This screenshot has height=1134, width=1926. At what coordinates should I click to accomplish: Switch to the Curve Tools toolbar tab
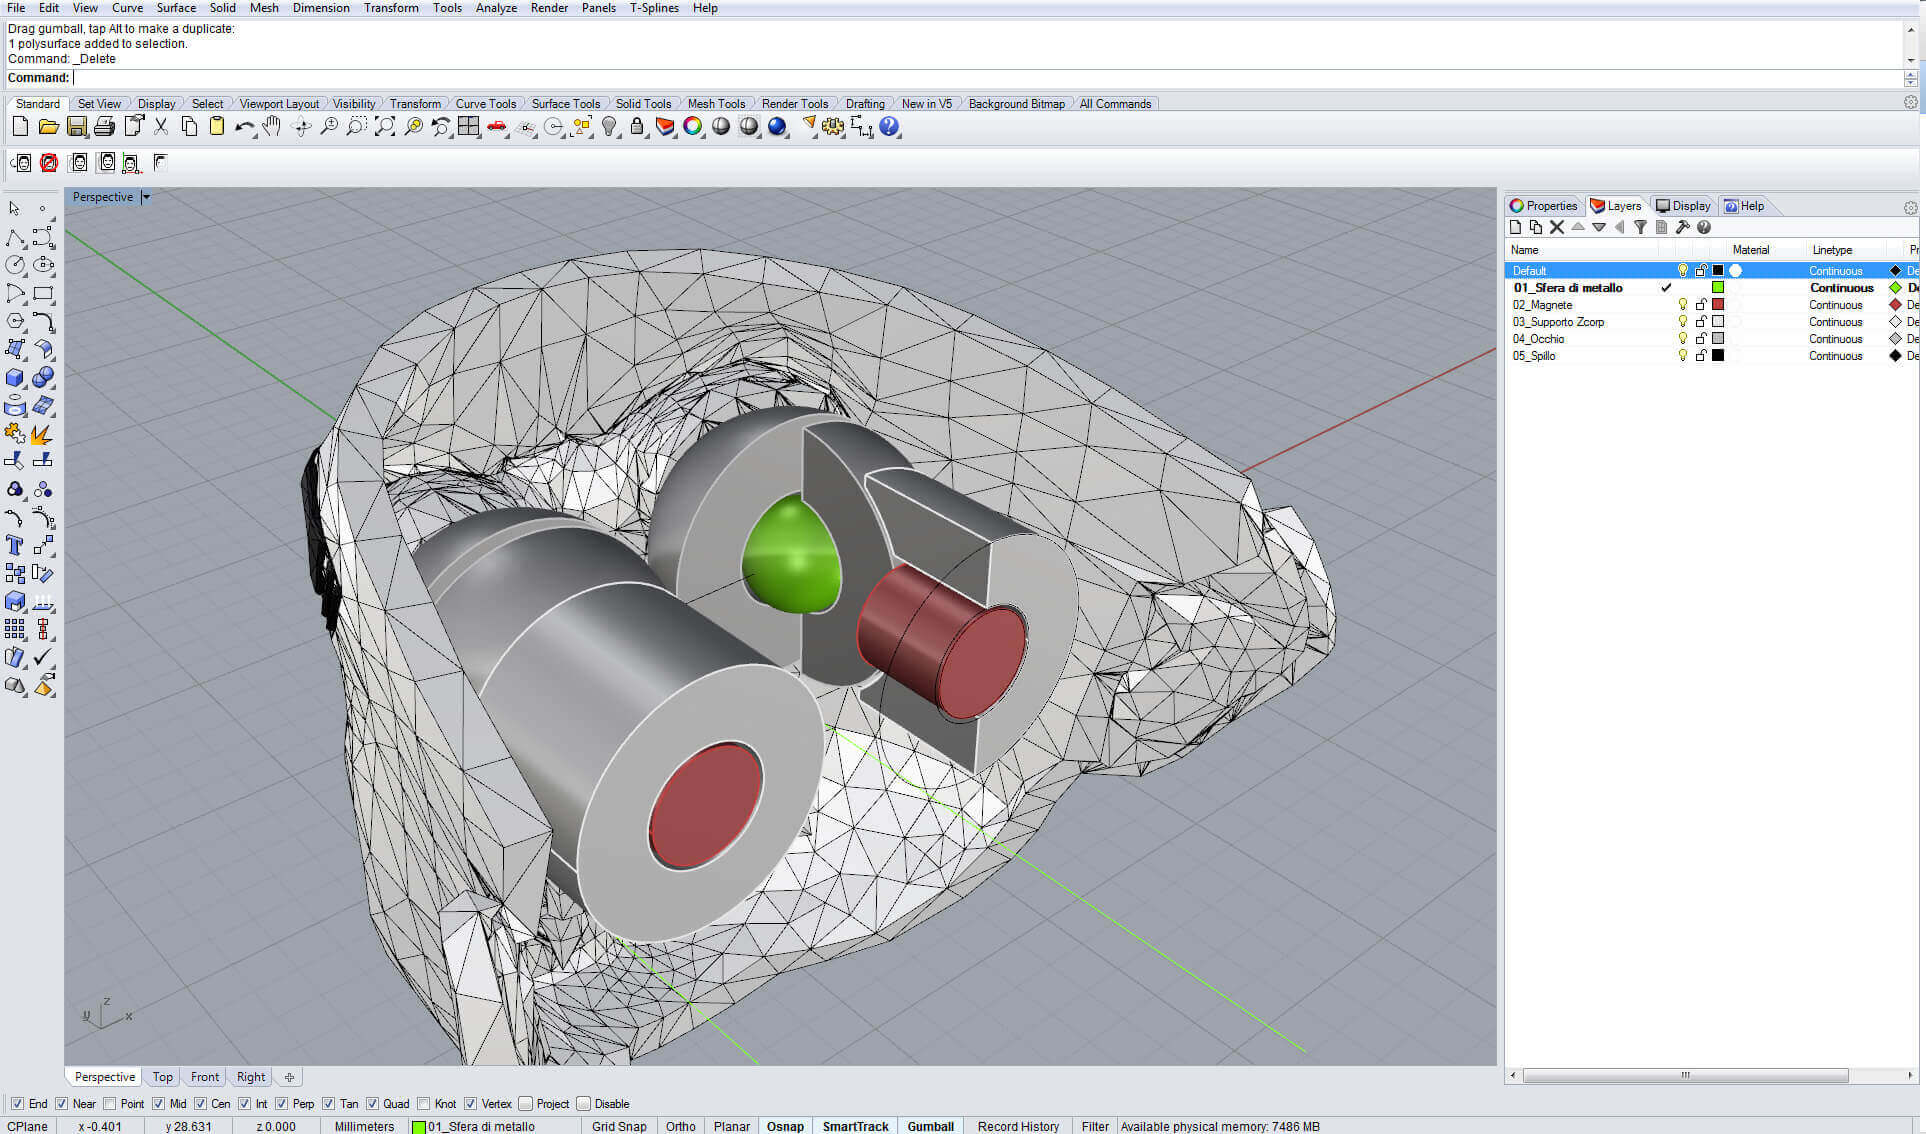click(x=486, y=104)
